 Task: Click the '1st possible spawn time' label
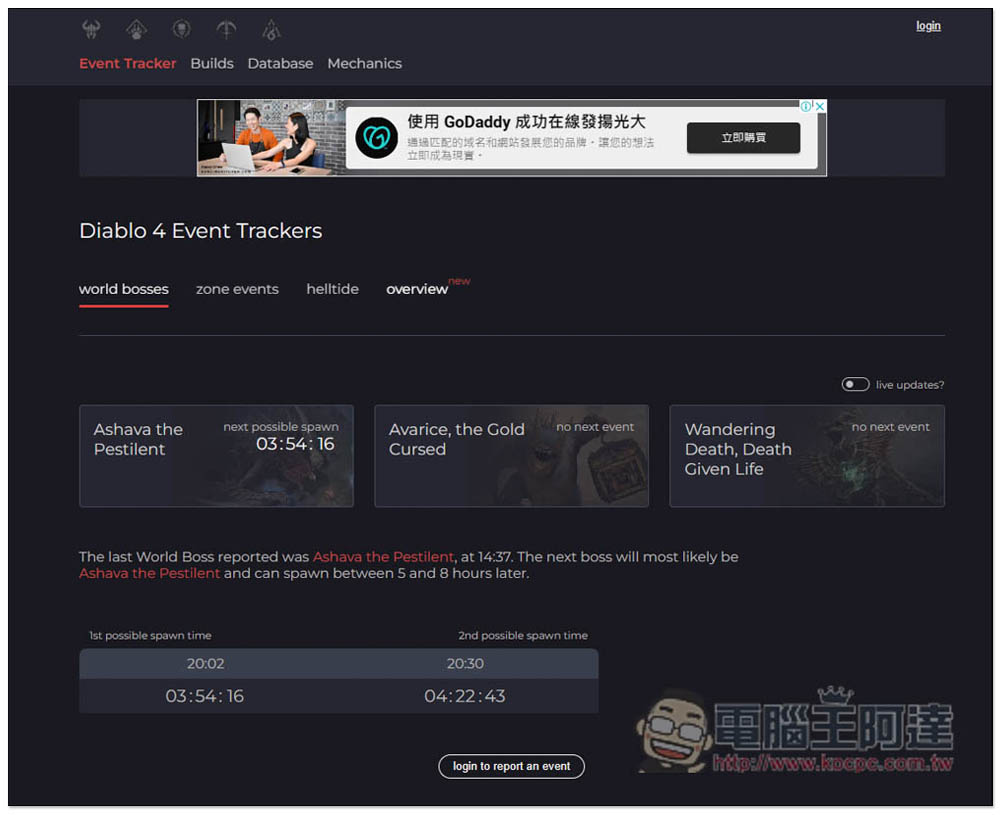150,636
